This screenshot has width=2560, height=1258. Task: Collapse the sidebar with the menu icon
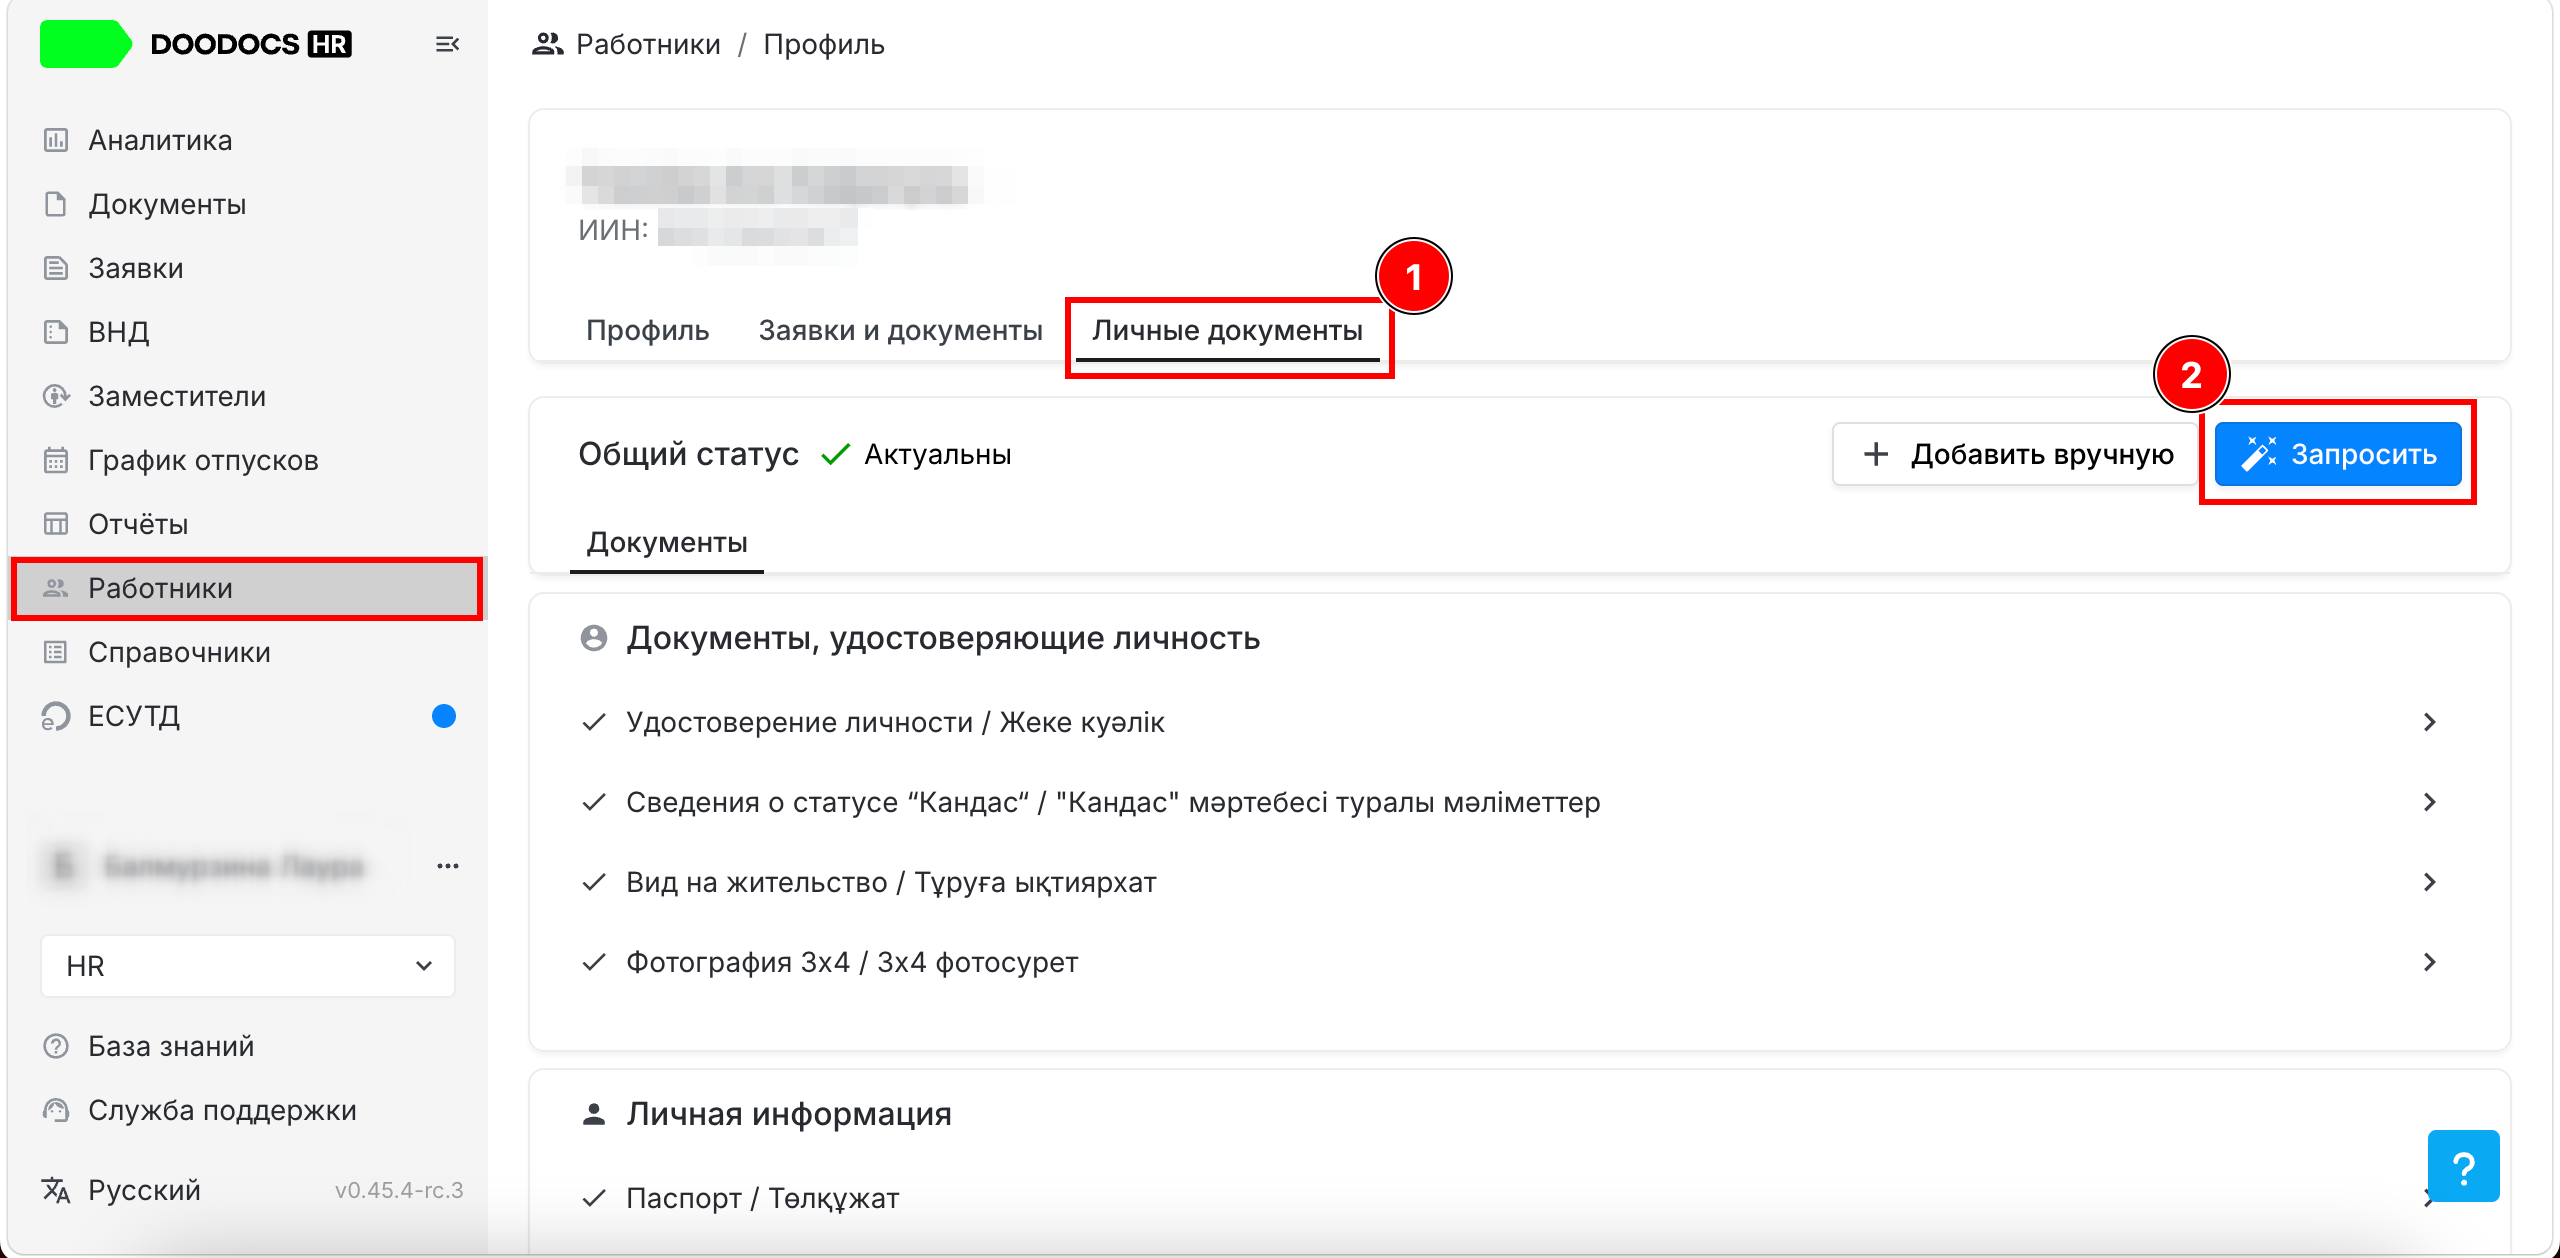click(447, 44)
